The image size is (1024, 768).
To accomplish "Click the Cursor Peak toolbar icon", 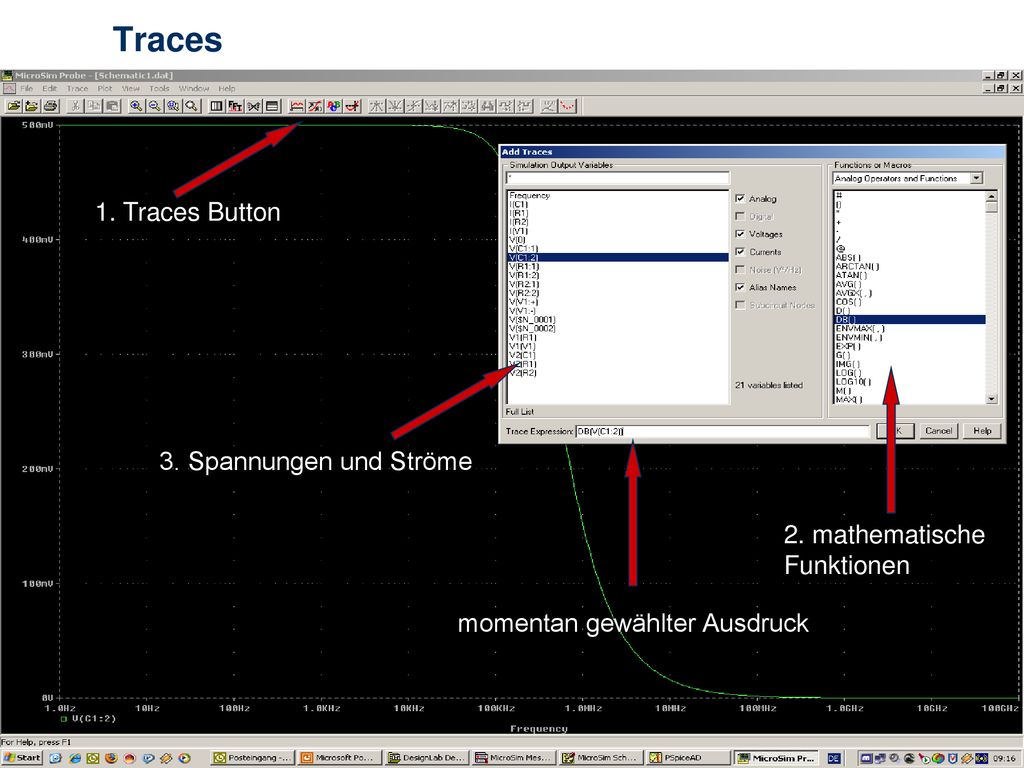I will (377, 106).
